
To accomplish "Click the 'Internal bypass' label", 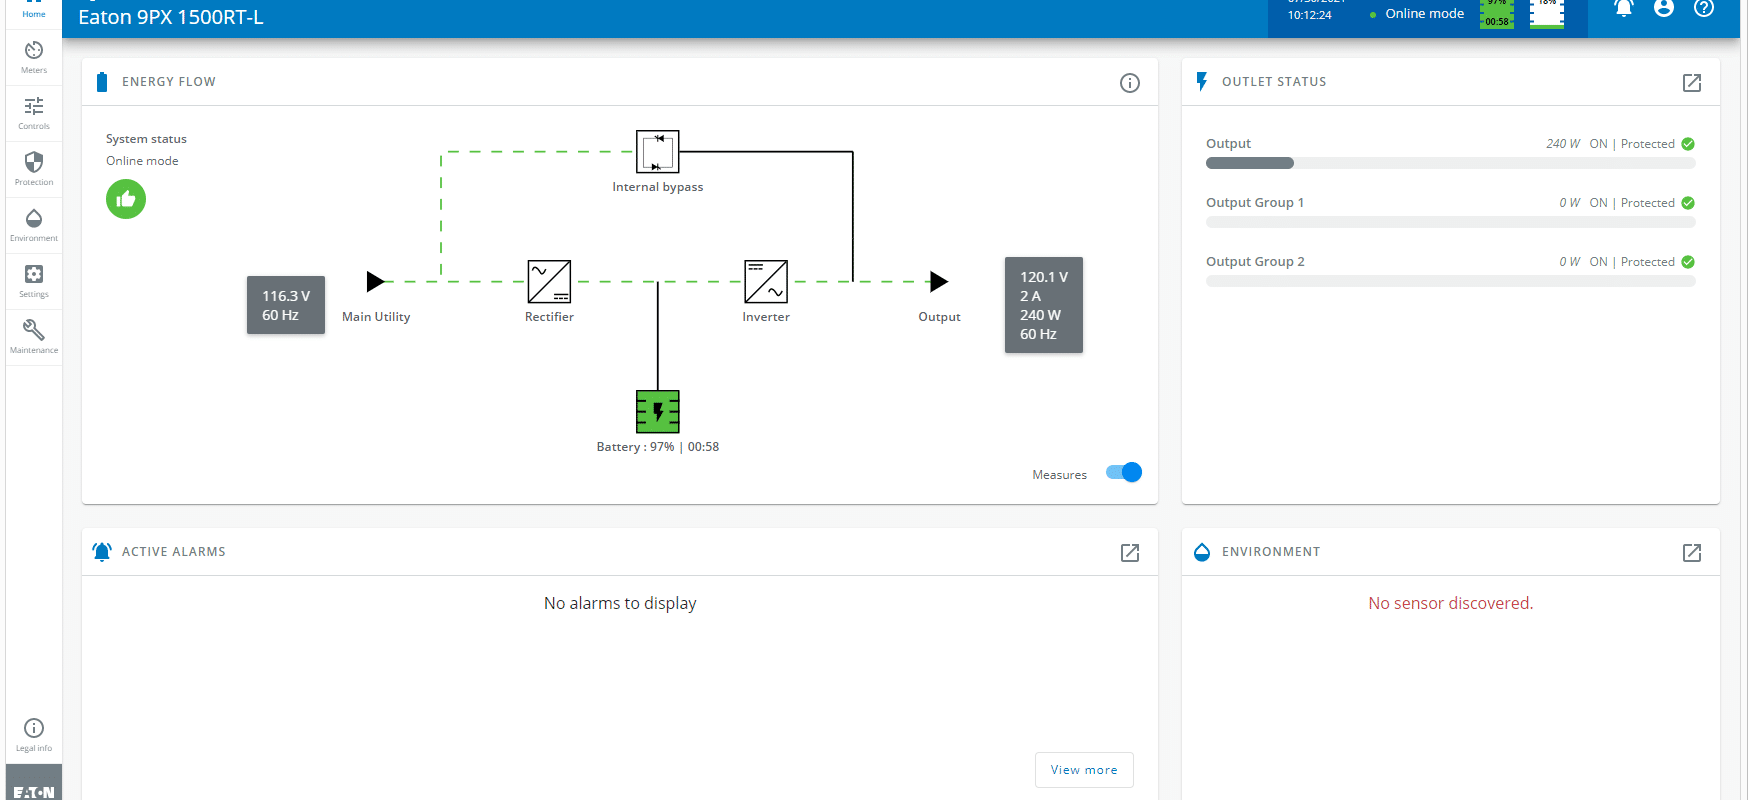I will click(658, 187).
